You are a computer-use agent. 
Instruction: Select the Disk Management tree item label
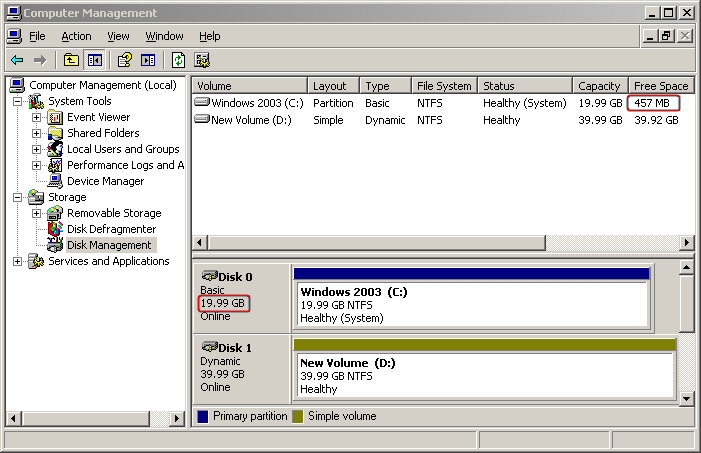click(x=110, y=245)
